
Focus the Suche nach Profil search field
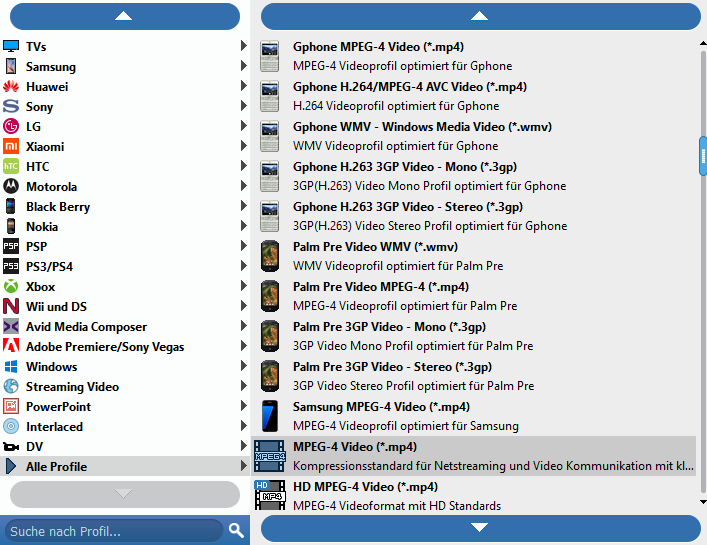114,531
